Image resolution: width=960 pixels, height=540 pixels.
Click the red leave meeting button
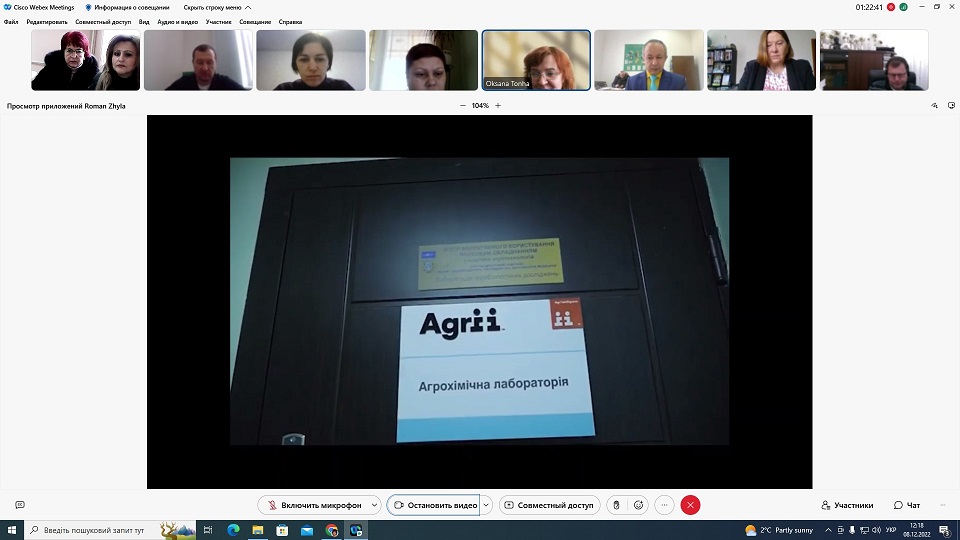tap(690, 505)
